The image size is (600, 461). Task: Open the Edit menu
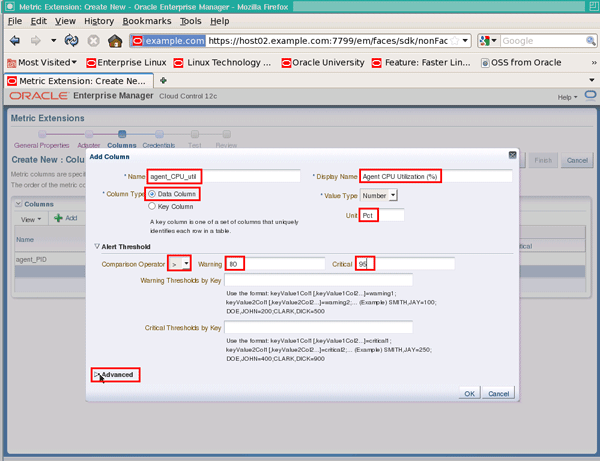pyautogui.click(x=39, y=21)
